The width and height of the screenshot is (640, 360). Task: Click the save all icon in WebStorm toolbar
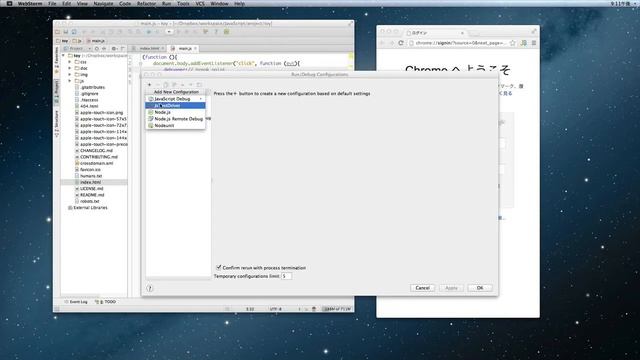tap(66, 32)
